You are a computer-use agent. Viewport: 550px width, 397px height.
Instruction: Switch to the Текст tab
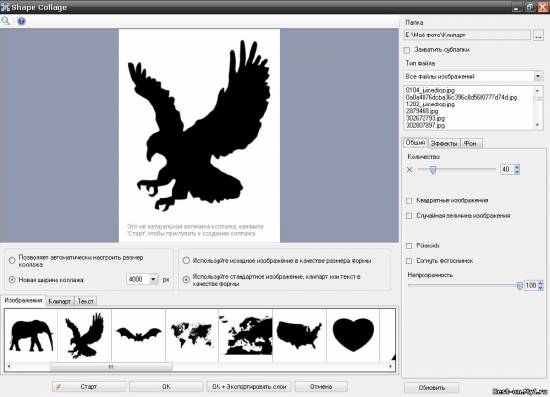point(85,301)
